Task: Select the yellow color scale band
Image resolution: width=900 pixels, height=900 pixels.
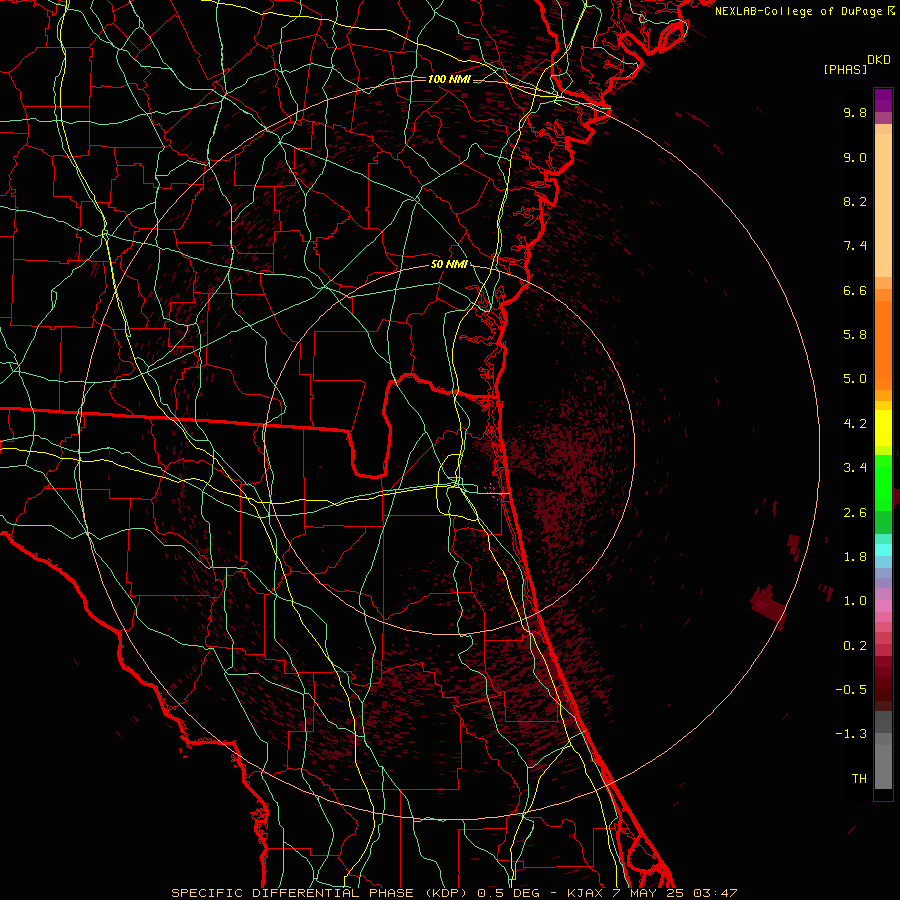Action: tap(883, 428)
